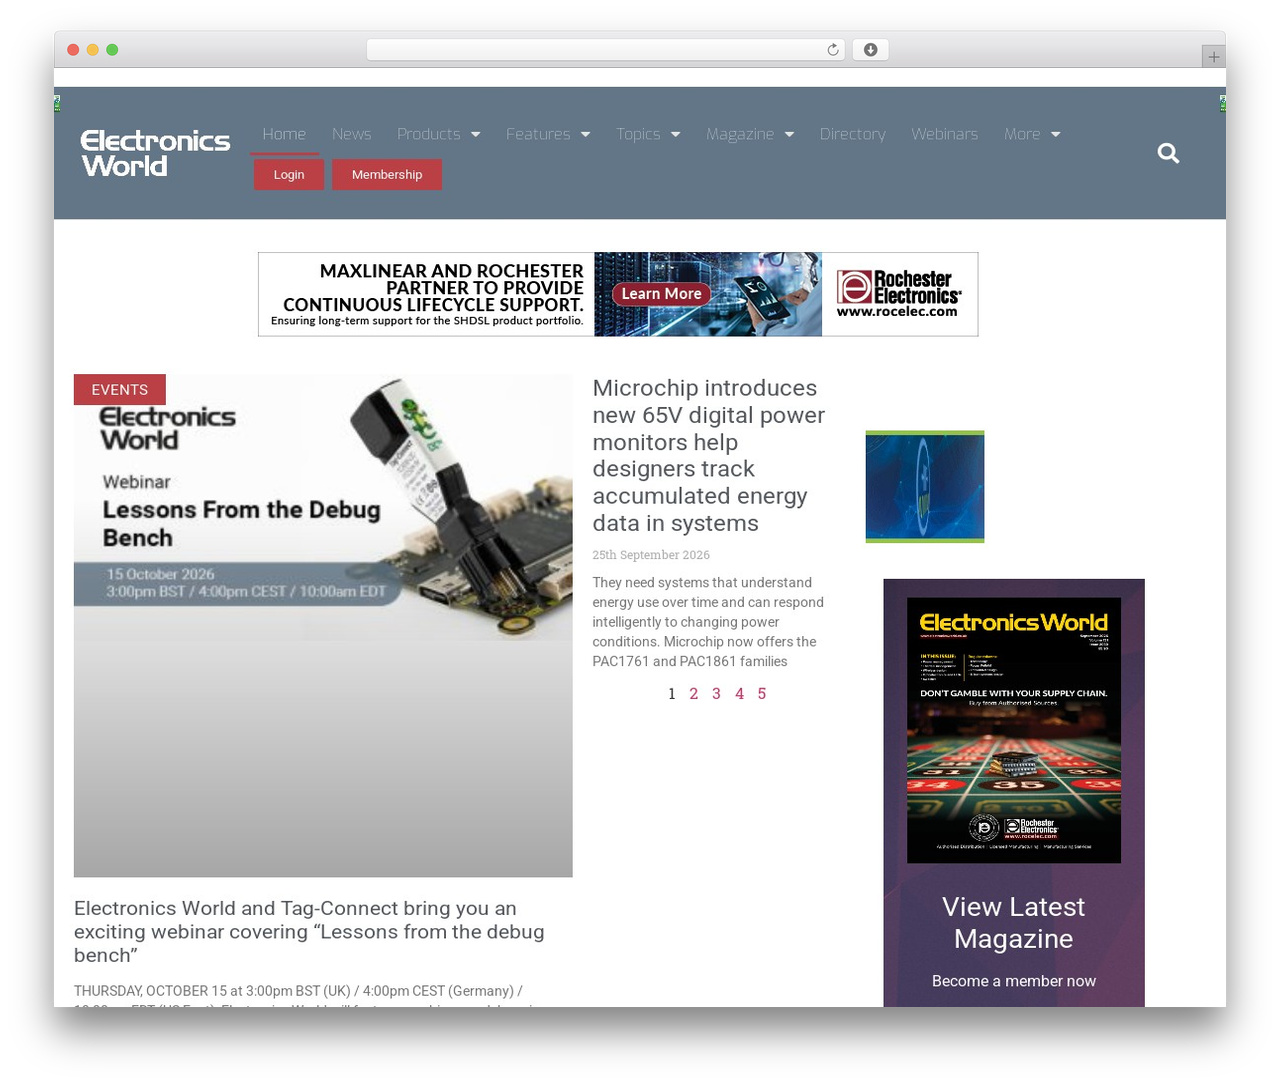Click the red Login button

click(x=289, y=174)
